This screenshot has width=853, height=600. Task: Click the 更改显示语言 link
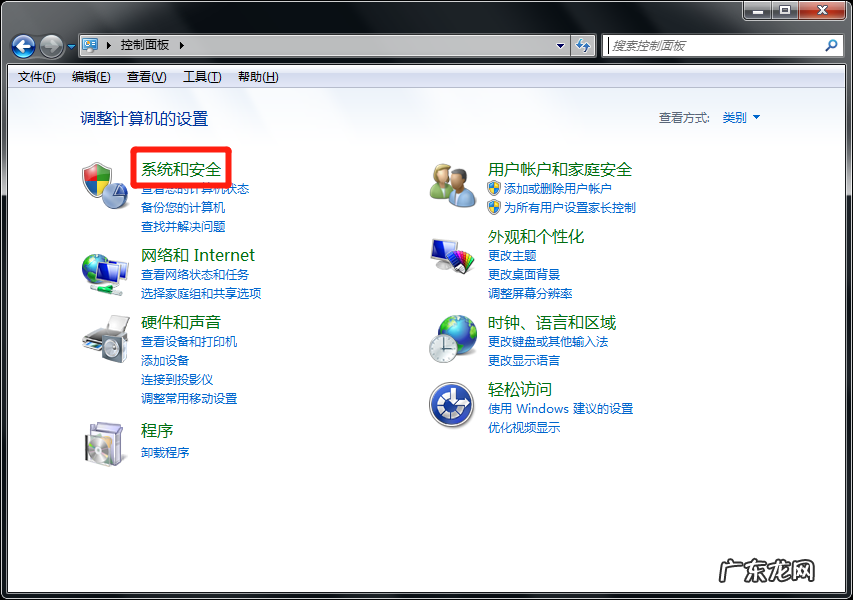coord(524,361)
